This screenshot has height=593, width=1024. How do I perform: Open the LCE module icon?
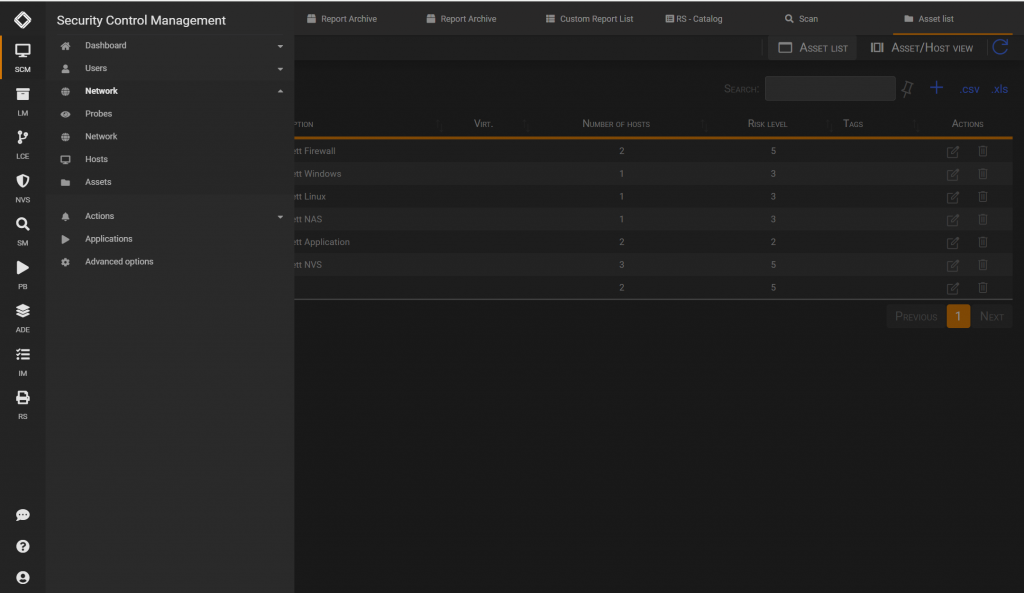[23, 144]
